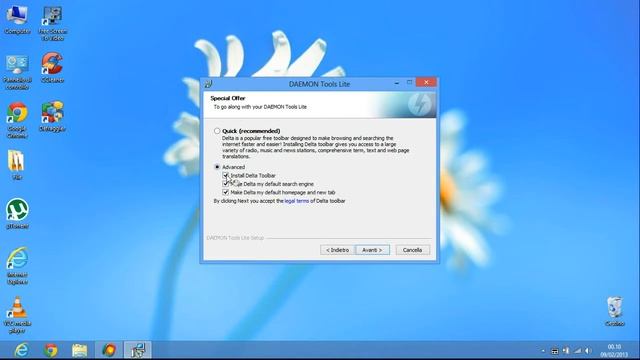Launch Google Chrome desktop shortcut

17,120
